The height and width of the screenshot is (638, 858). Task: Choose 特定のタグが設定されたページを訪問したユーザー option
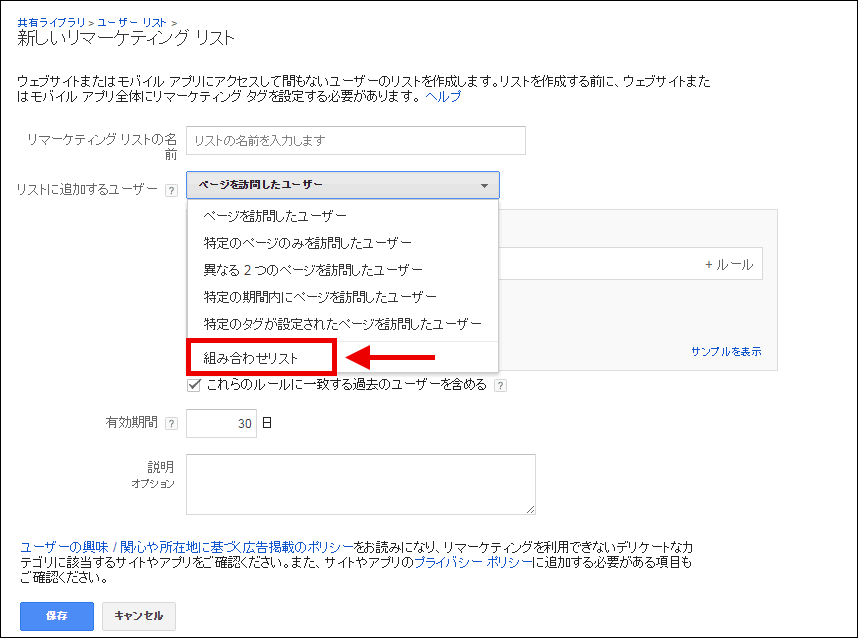tap(342, 324)
